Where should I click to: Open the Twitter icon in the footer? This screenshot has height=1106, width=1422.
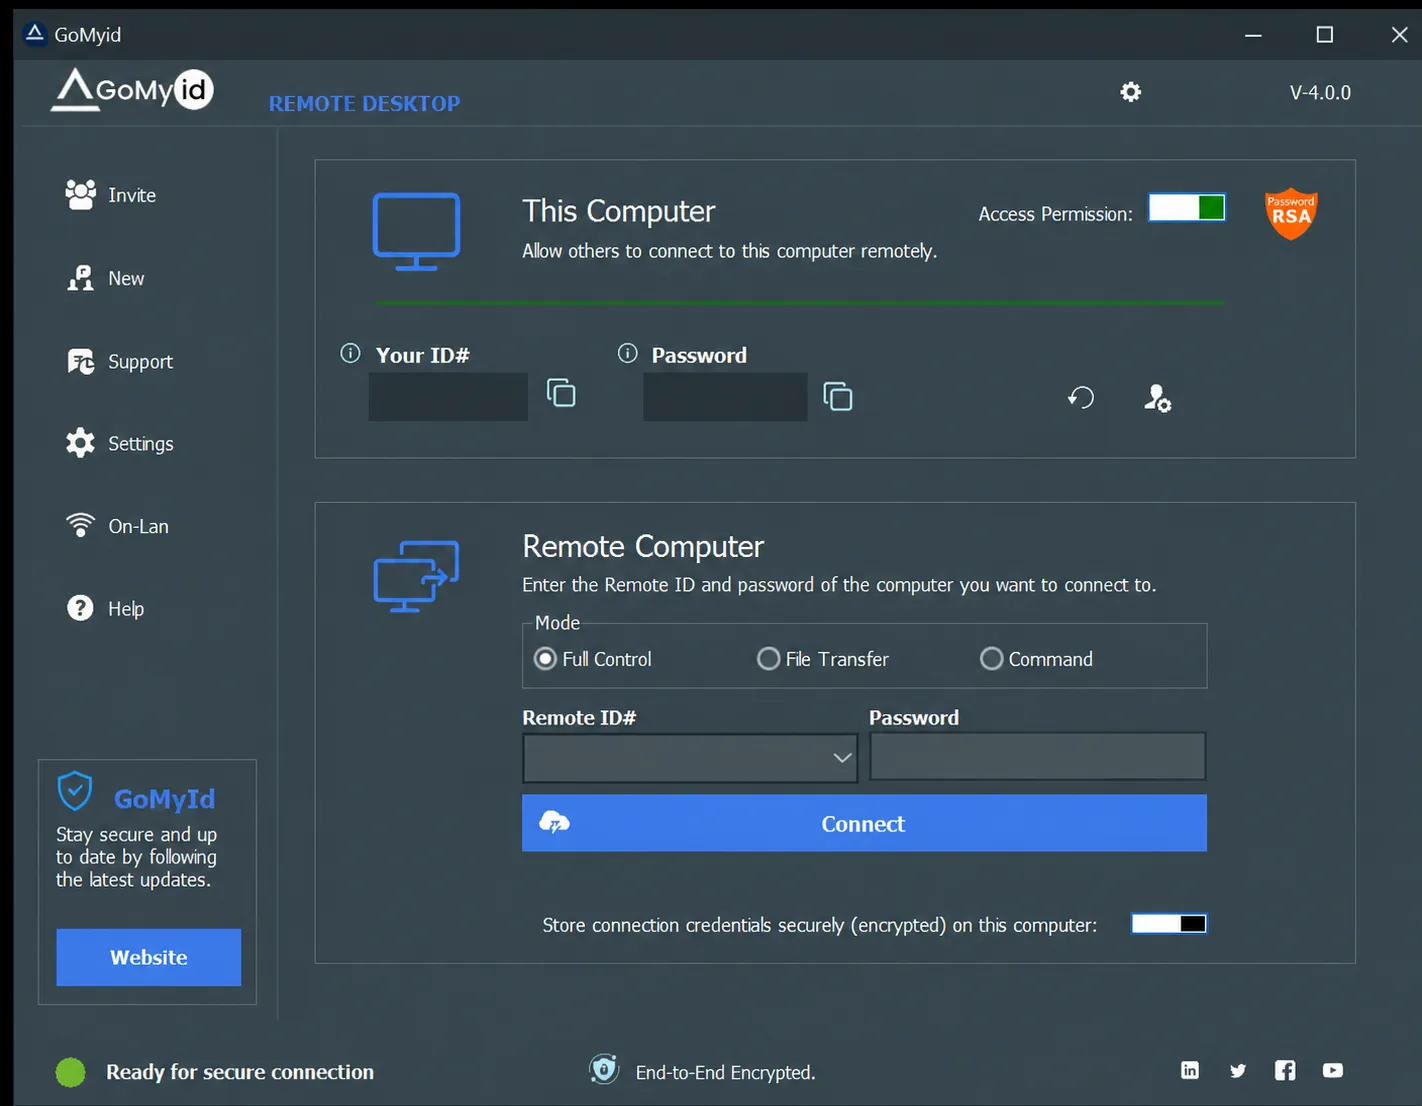(1238, 1071)
